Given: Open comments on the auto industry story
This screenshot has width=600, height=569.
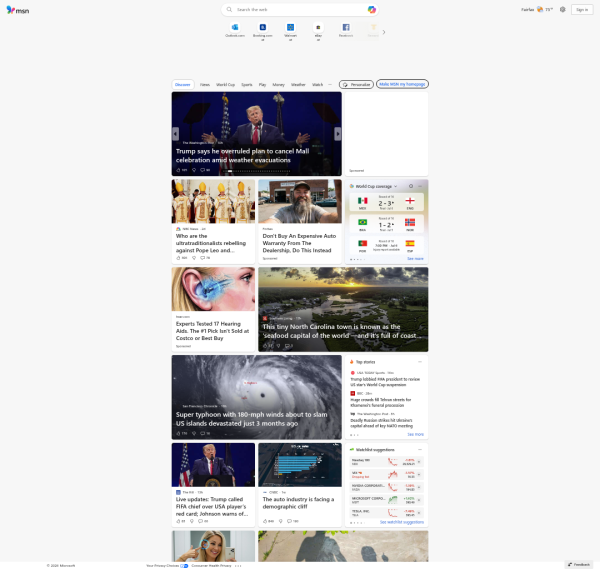Looking at the screenshot, I should (293, 521).
